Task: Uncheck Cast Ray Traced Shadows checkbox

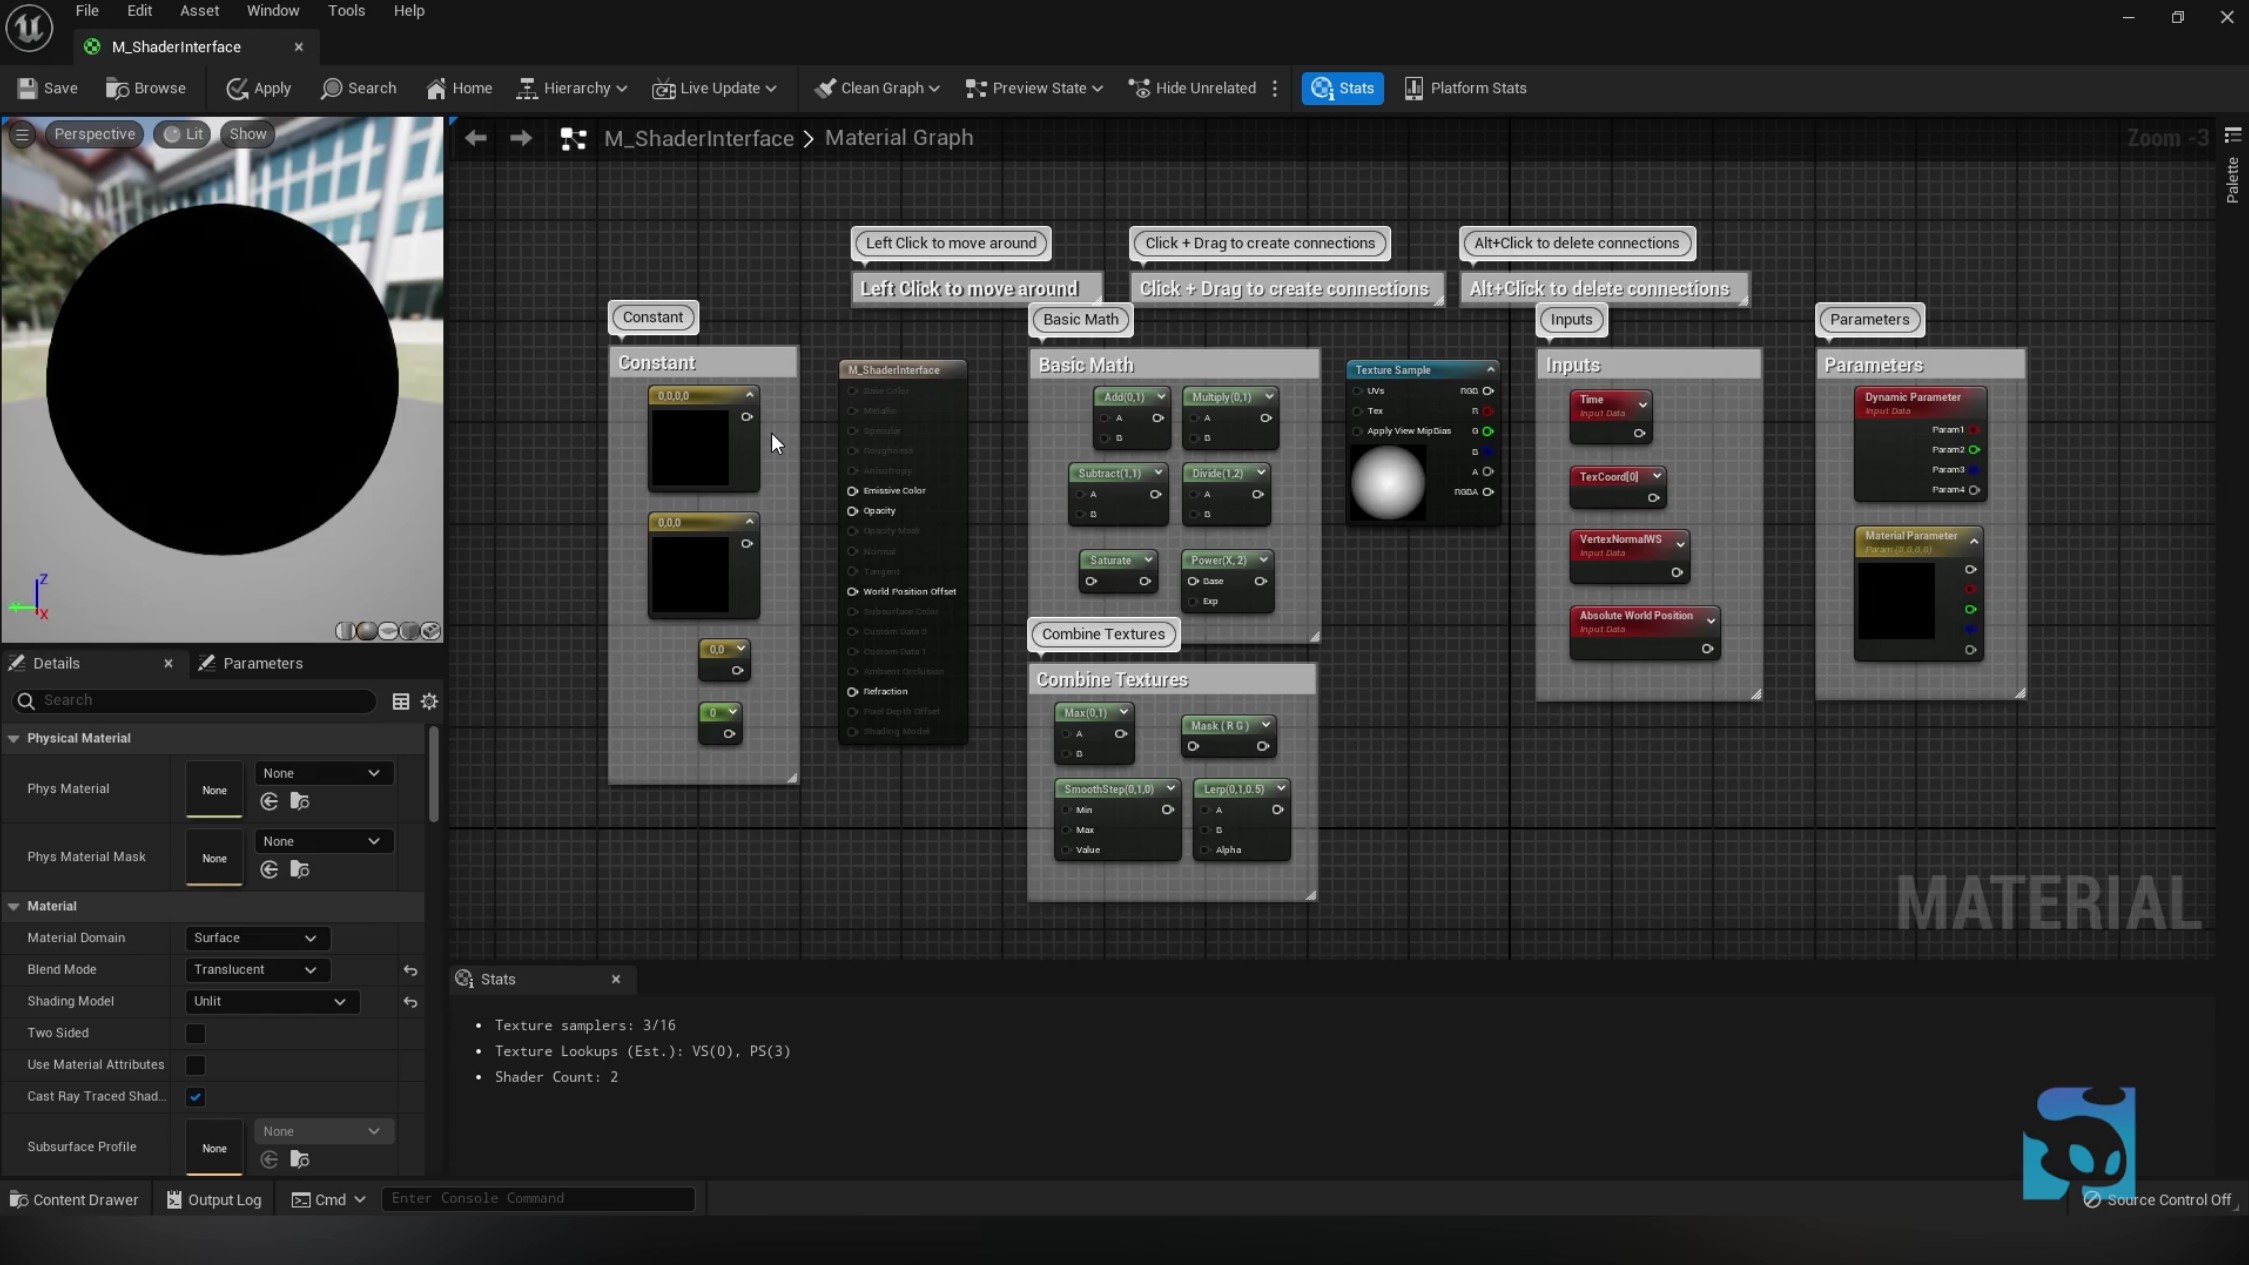Action: point(195,1097)
